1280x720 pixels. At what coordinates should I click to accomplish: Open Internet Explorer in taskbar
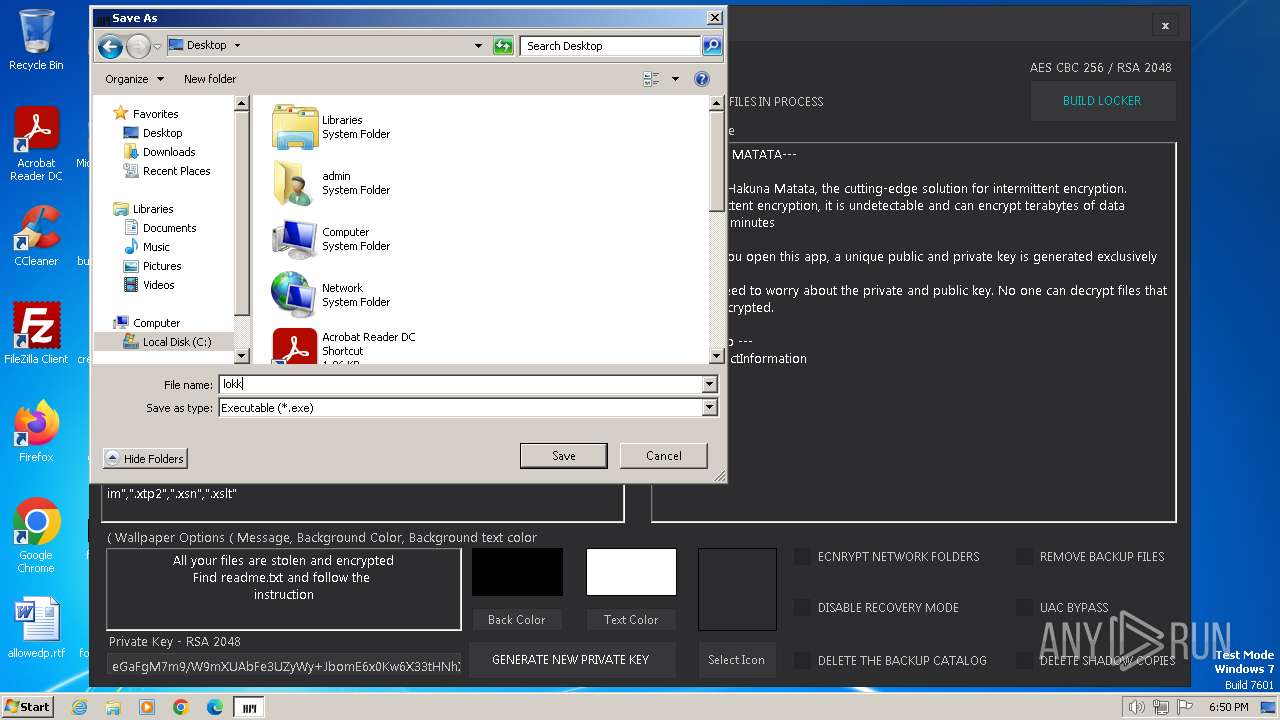click(x=79, y=707)
